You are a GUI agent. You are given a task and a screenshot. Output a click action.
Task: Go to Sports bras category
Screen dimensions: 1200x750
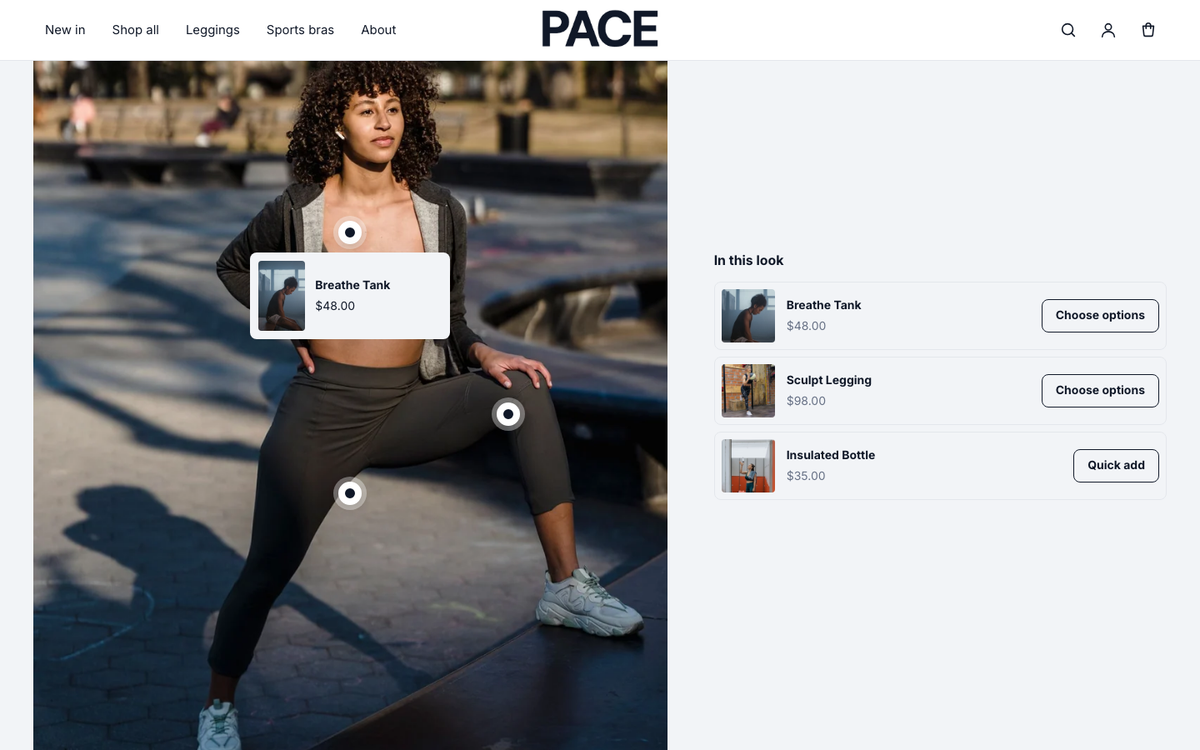click(300, 30)
